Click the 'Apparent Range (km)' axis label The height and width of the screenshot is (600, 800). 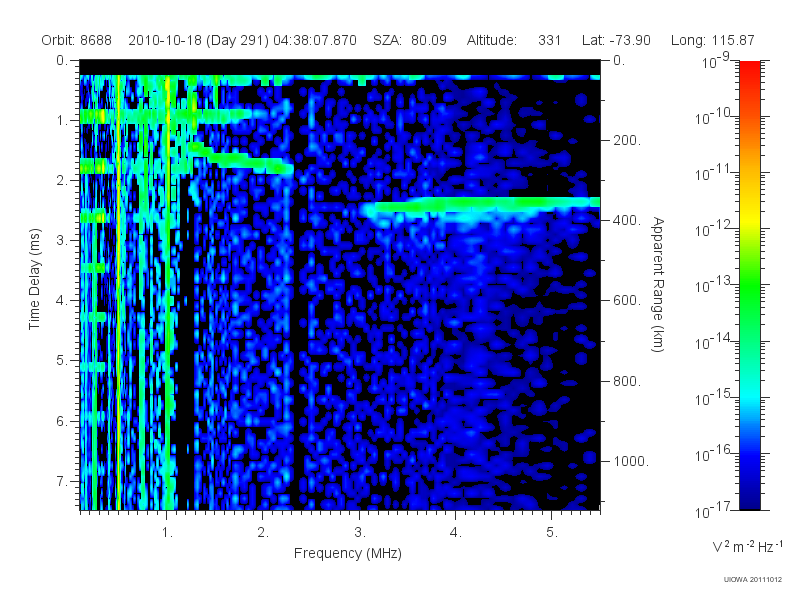658,284
